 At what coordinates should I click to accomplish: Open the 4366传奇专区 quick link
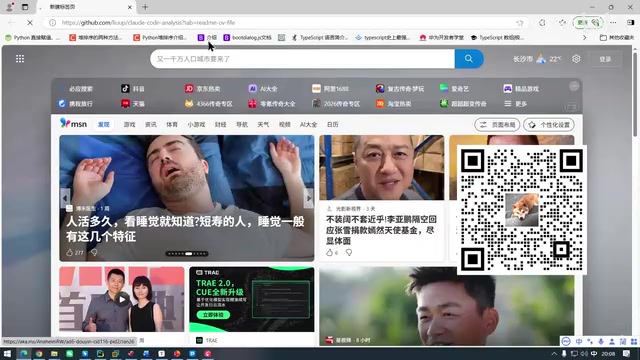tap(209, 104)
